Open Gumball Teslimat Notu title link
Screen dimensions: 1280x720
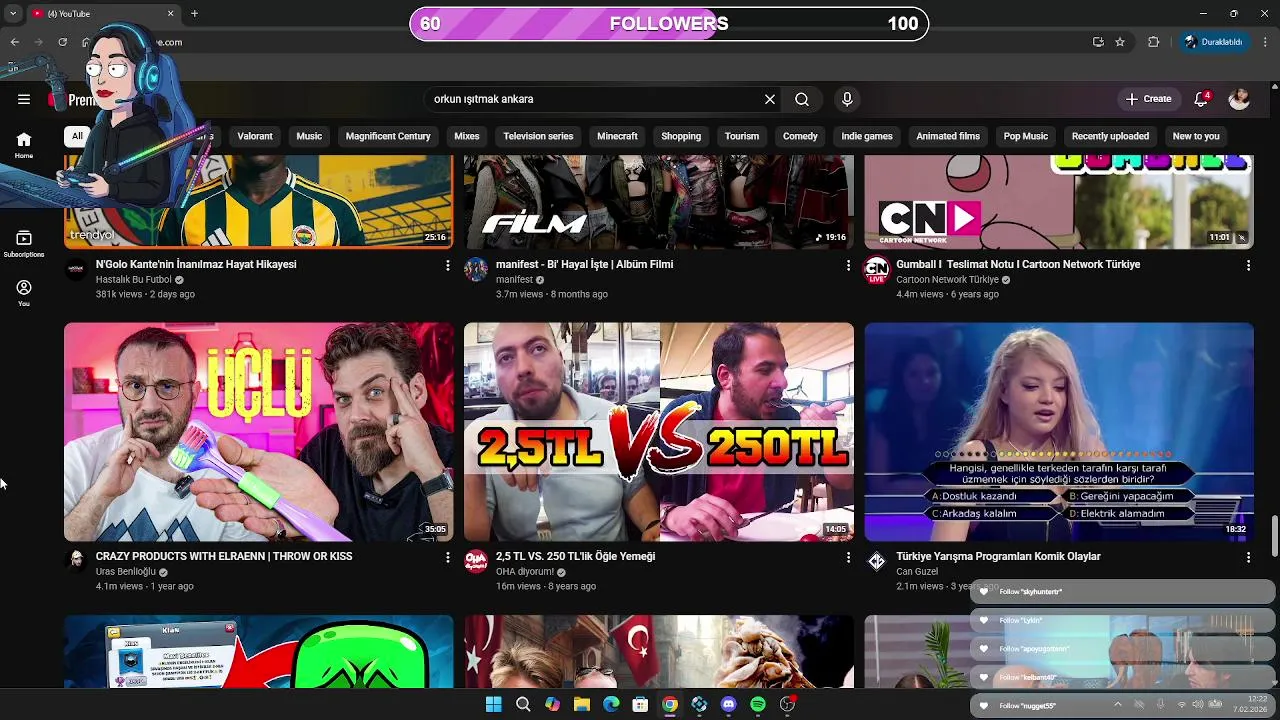click(1018, 264)
